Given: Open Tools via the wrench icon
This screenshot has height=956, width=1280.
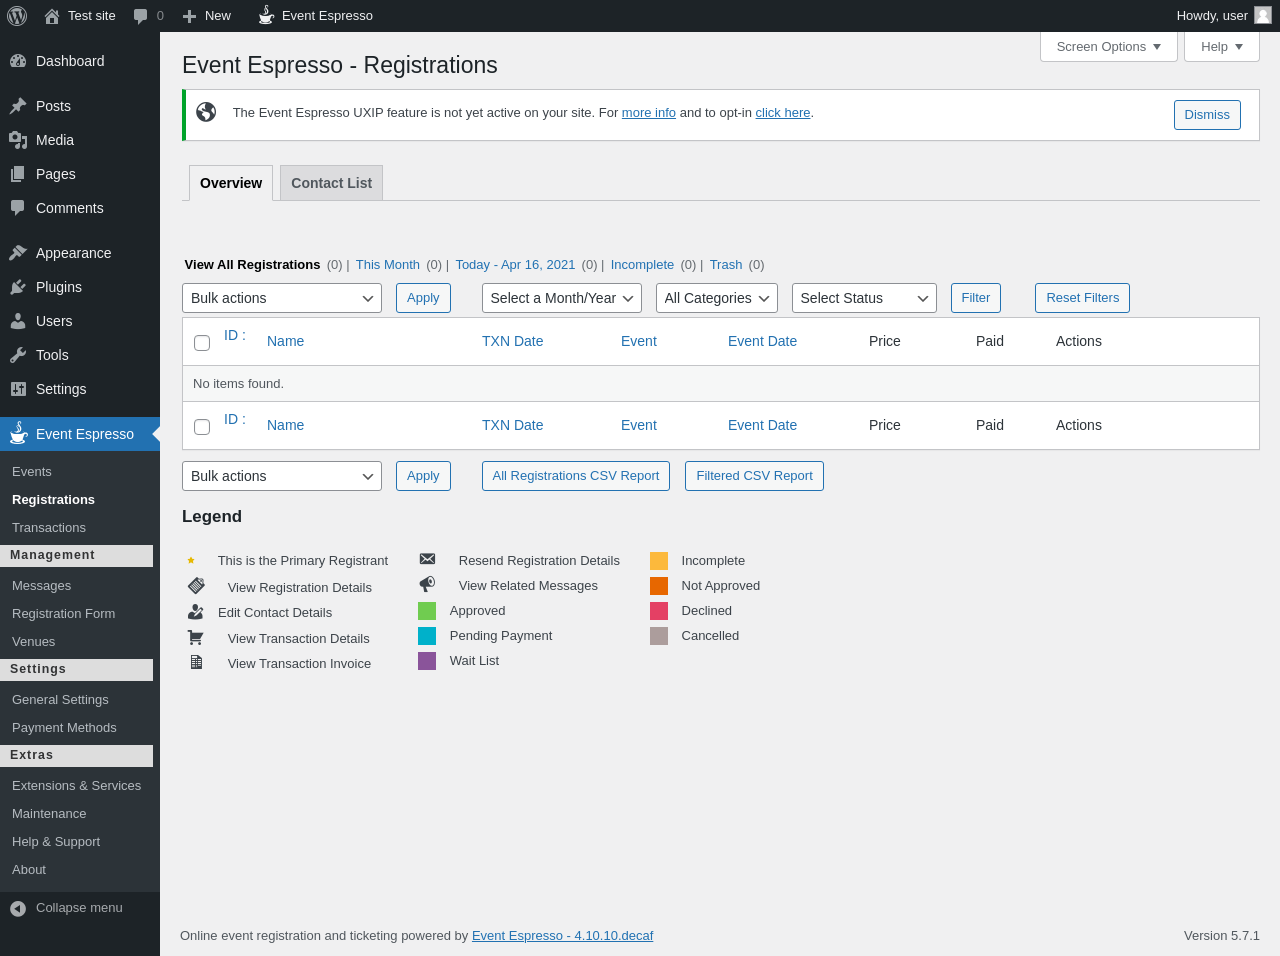Looking at the screenshot, I should pyautogui.click(x=18, y=355).
